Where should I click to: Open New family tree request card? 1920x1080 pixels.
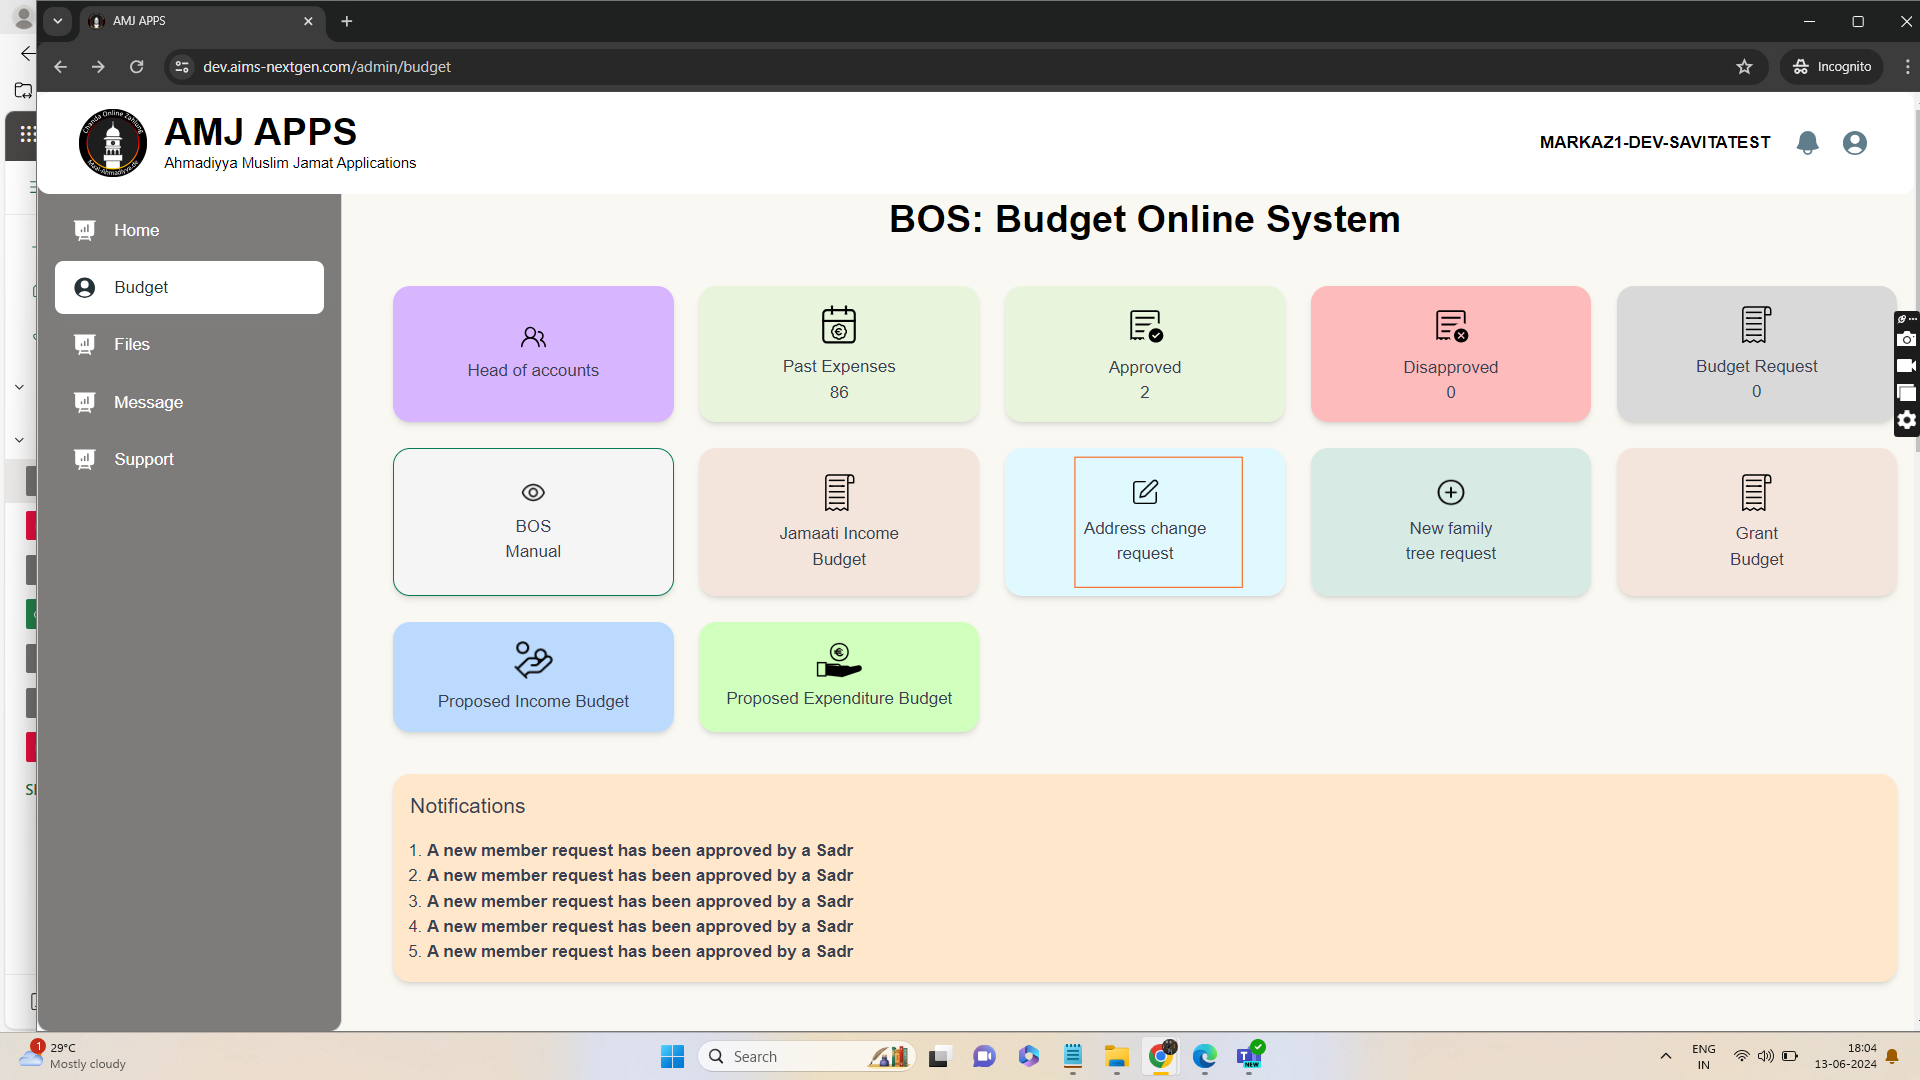pyautogui.click(x=1451, y=522)
